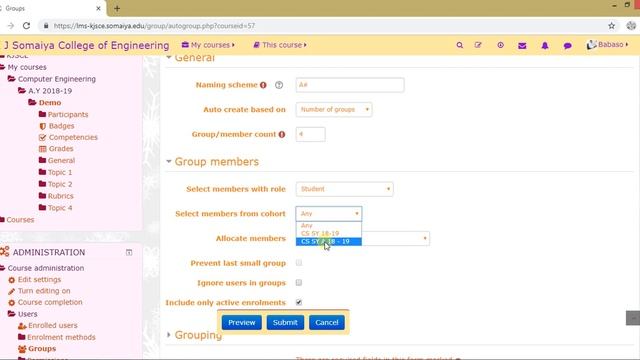The height and width of the screenshot is (360, 640).
Task: Click the site lock icon in address bar
Action: [x=46, y=26]
